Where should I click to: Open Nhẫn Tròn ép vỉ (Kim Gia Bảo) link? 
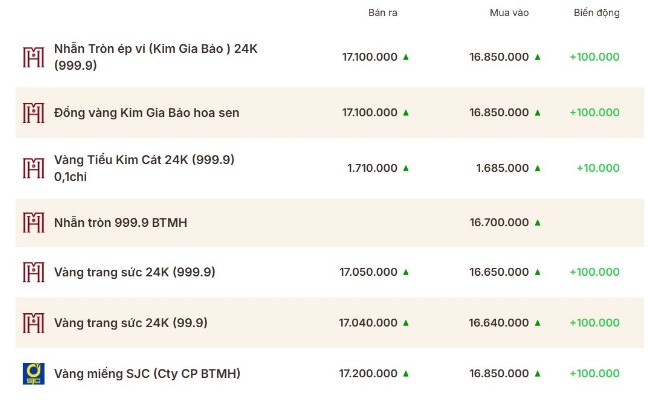[155, 57]
